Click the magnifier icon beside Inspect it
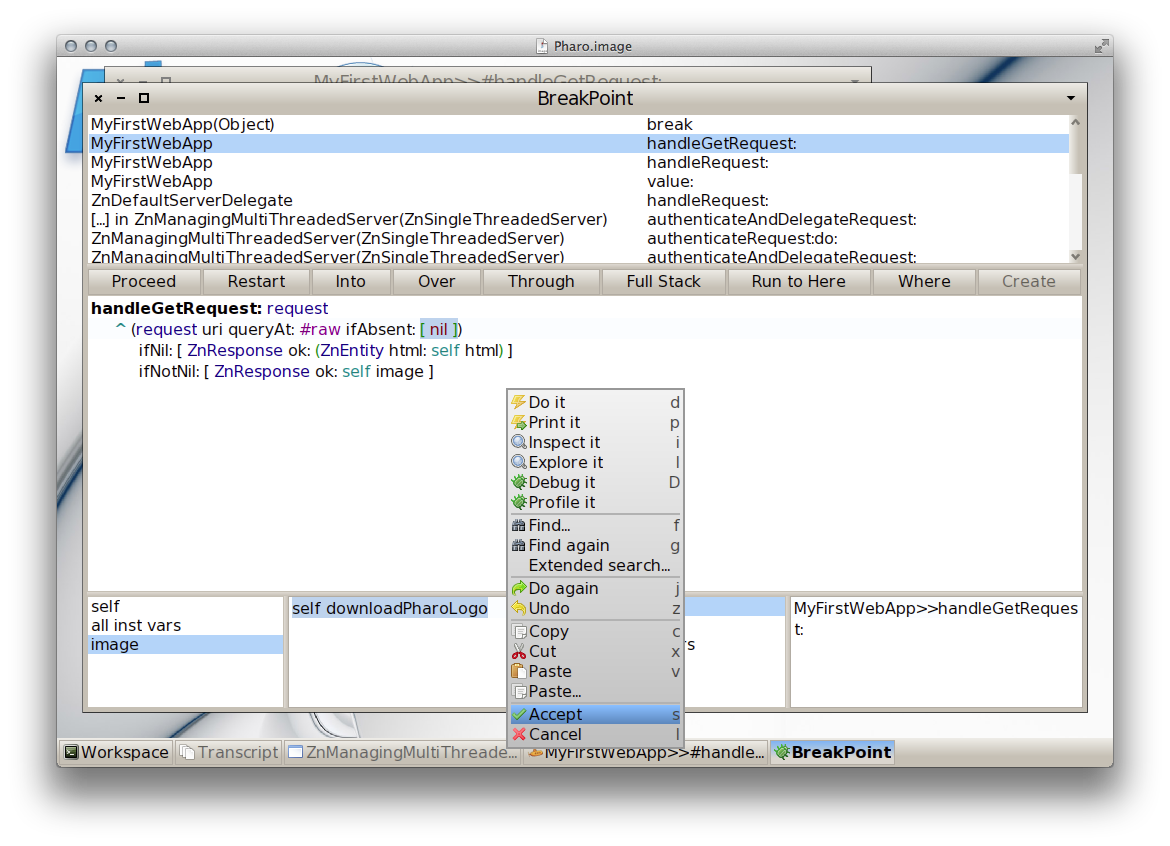The image size is (1170, 846). [x=519, y=442]
